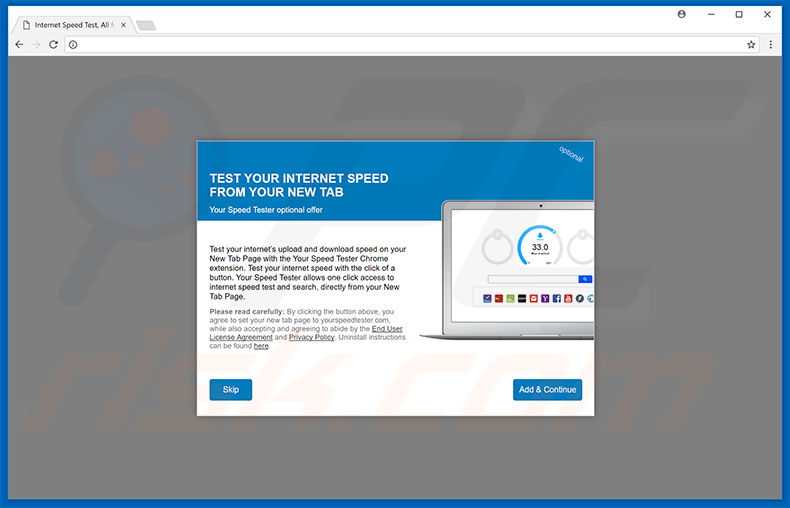The height and width of the screenshot is (508, 790).
Task: Minimize the browser window
Action: (x=711, y=14)
